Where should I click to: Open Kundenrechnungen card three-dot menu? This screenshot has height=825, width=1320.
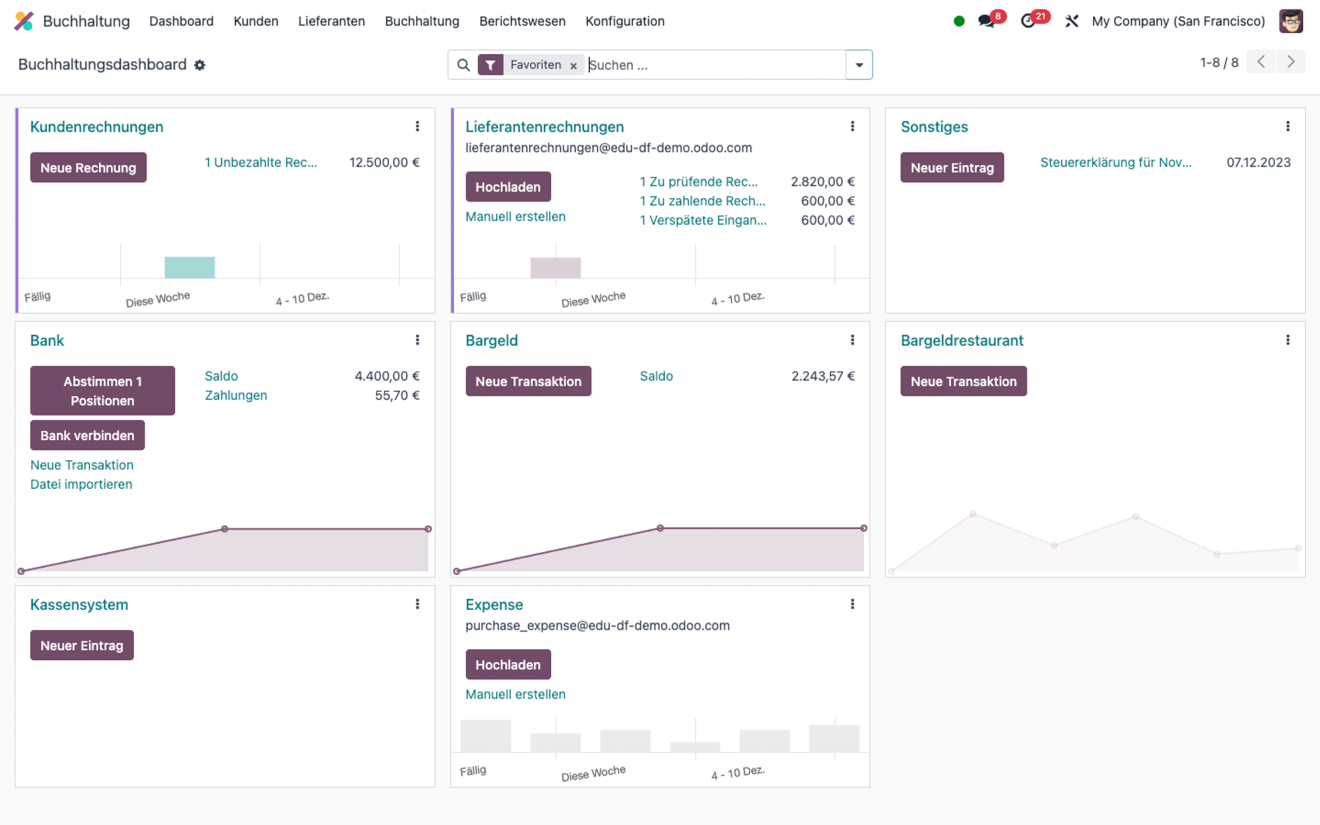[418, 127]
